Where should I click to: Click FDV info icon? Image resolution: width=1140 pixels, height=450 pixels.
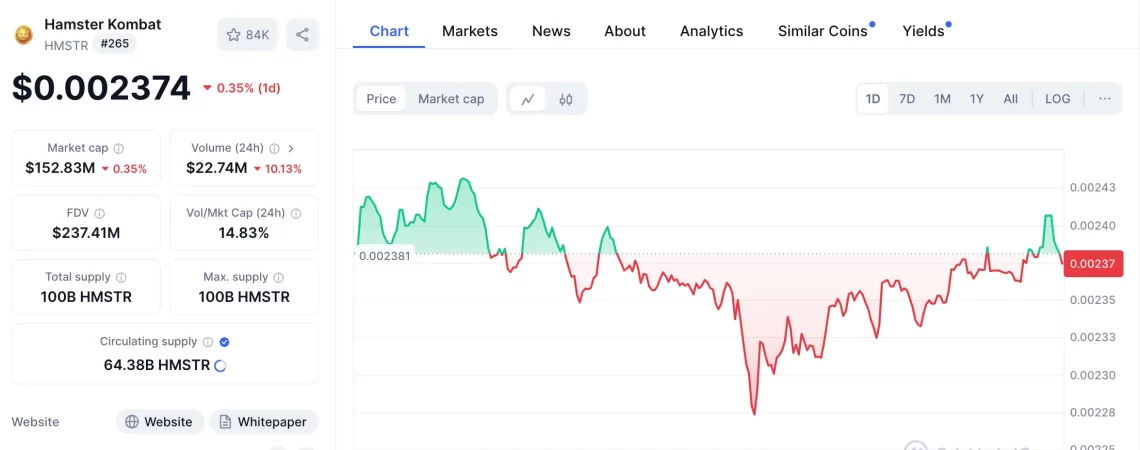click(x=99, y=213)
